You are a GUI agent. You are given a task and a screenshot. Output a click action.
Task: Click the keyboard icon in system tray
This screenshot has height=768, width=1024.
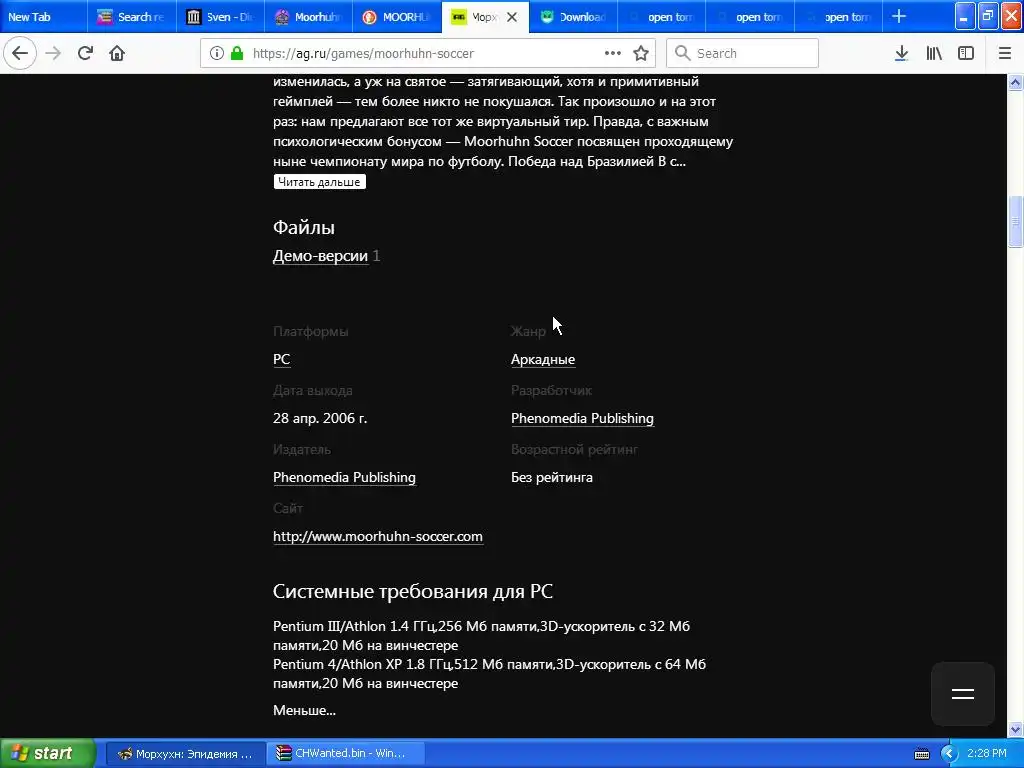pyautogui.click(x=921, y=754)
